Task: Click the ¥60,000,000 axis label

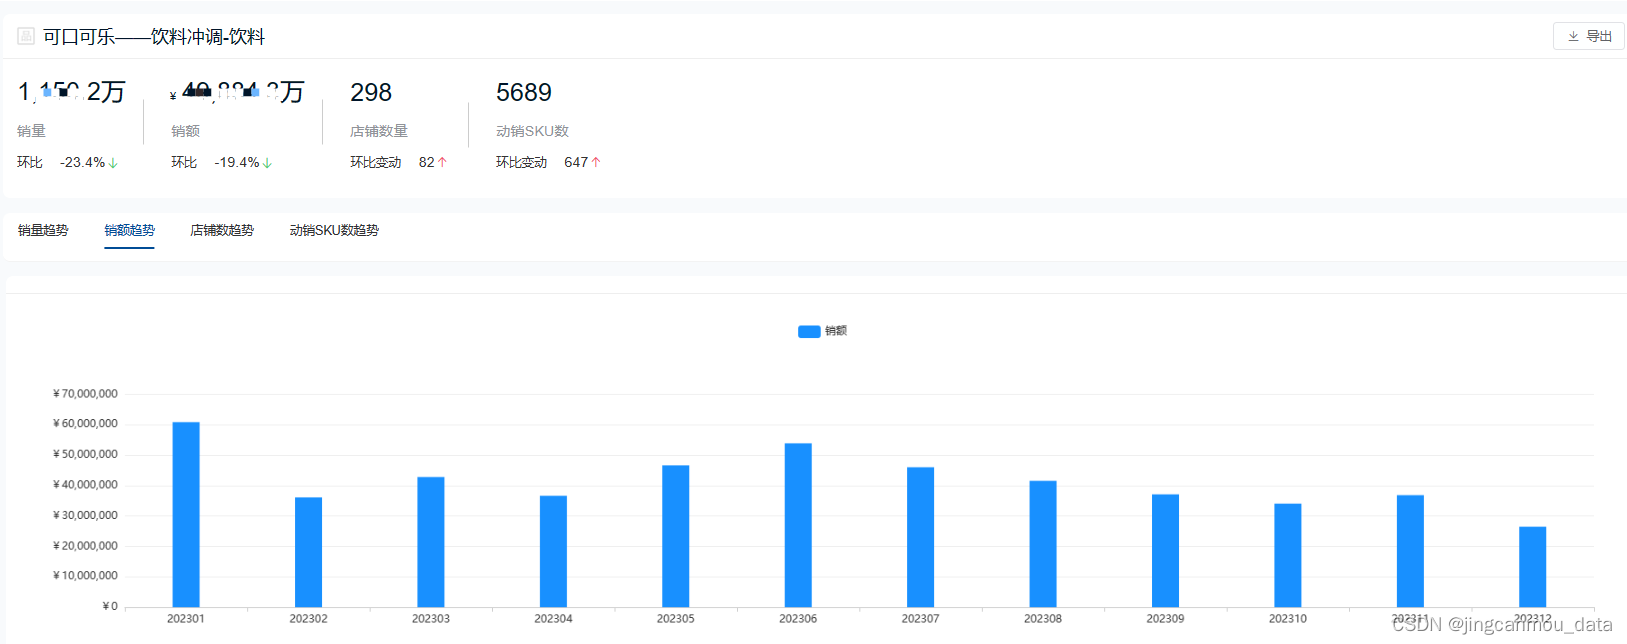Action: click(x=85, y=424)
